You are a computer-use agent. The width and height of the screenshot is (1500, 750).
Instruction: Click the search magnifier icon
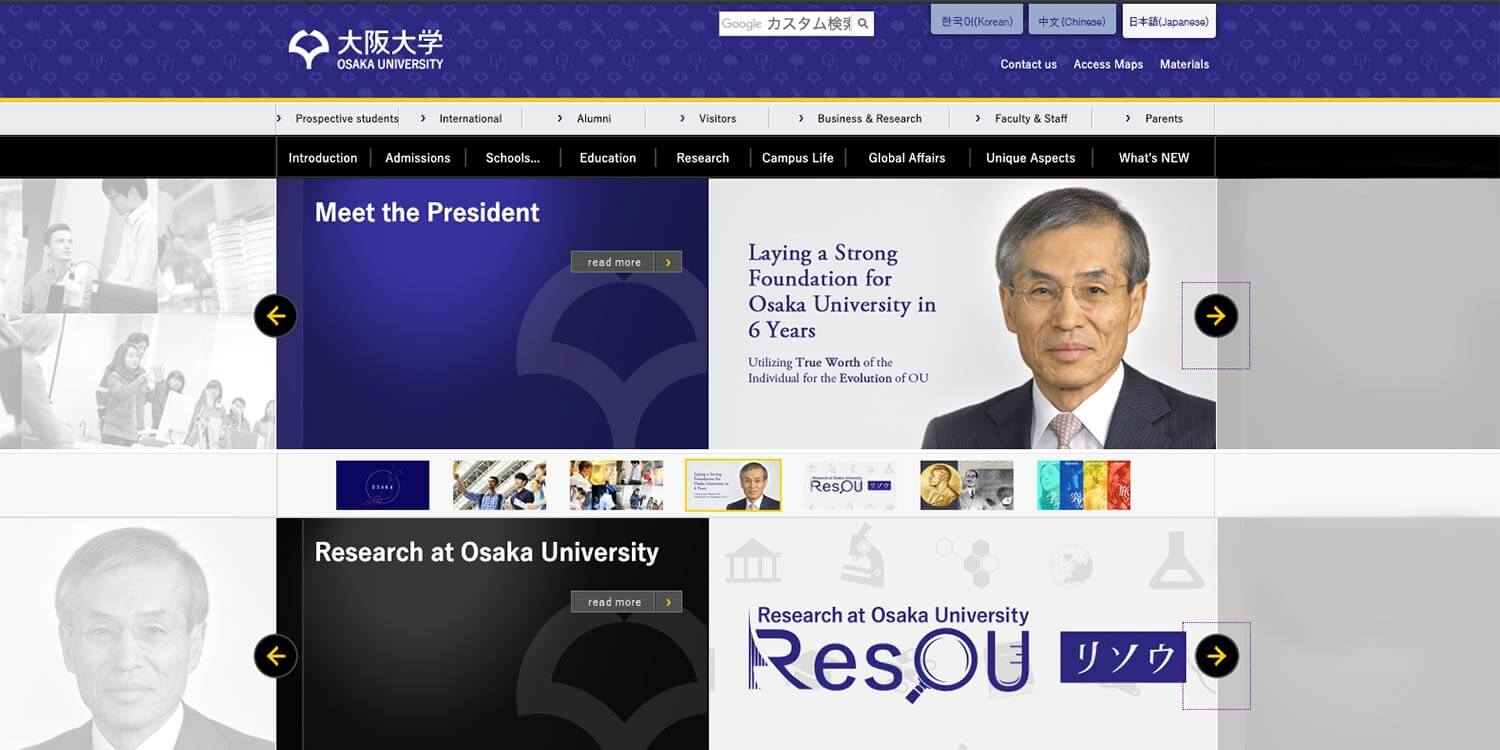point(863,24)
